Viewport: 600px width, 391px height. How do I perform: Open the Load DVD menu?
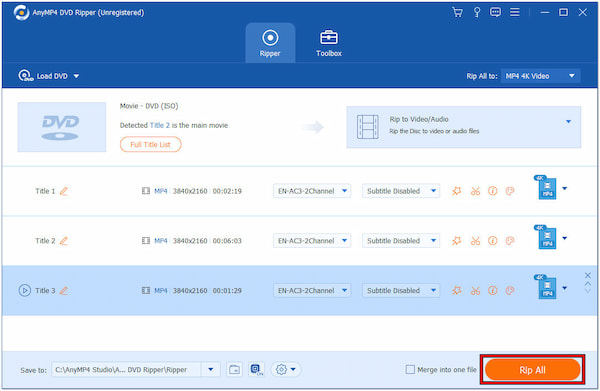point(49,76)
